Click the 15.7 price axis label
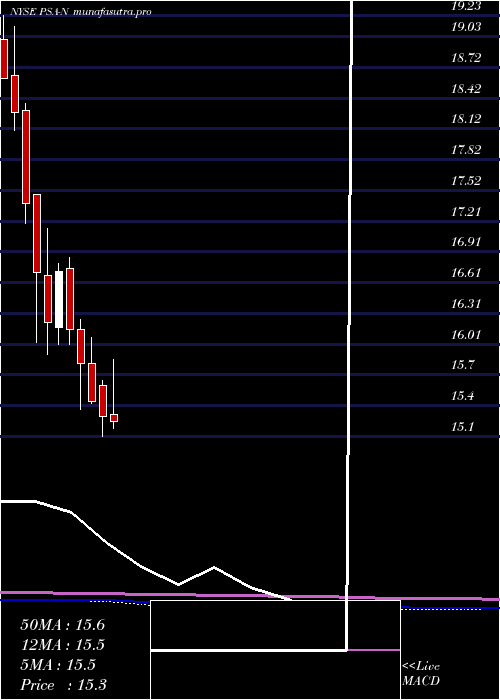This screenshot has height=700, width=500. click(462, 365)
